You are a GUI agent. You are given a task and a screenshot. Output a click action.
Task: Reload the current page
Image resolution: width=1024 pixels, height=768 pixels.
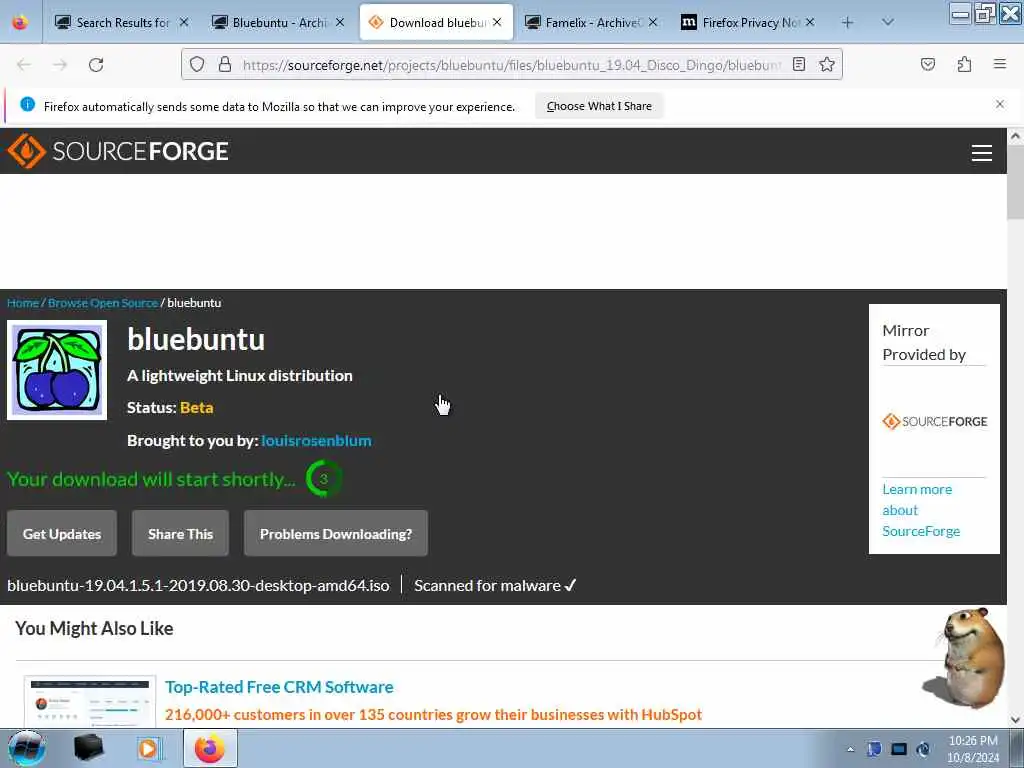[96, 65]
